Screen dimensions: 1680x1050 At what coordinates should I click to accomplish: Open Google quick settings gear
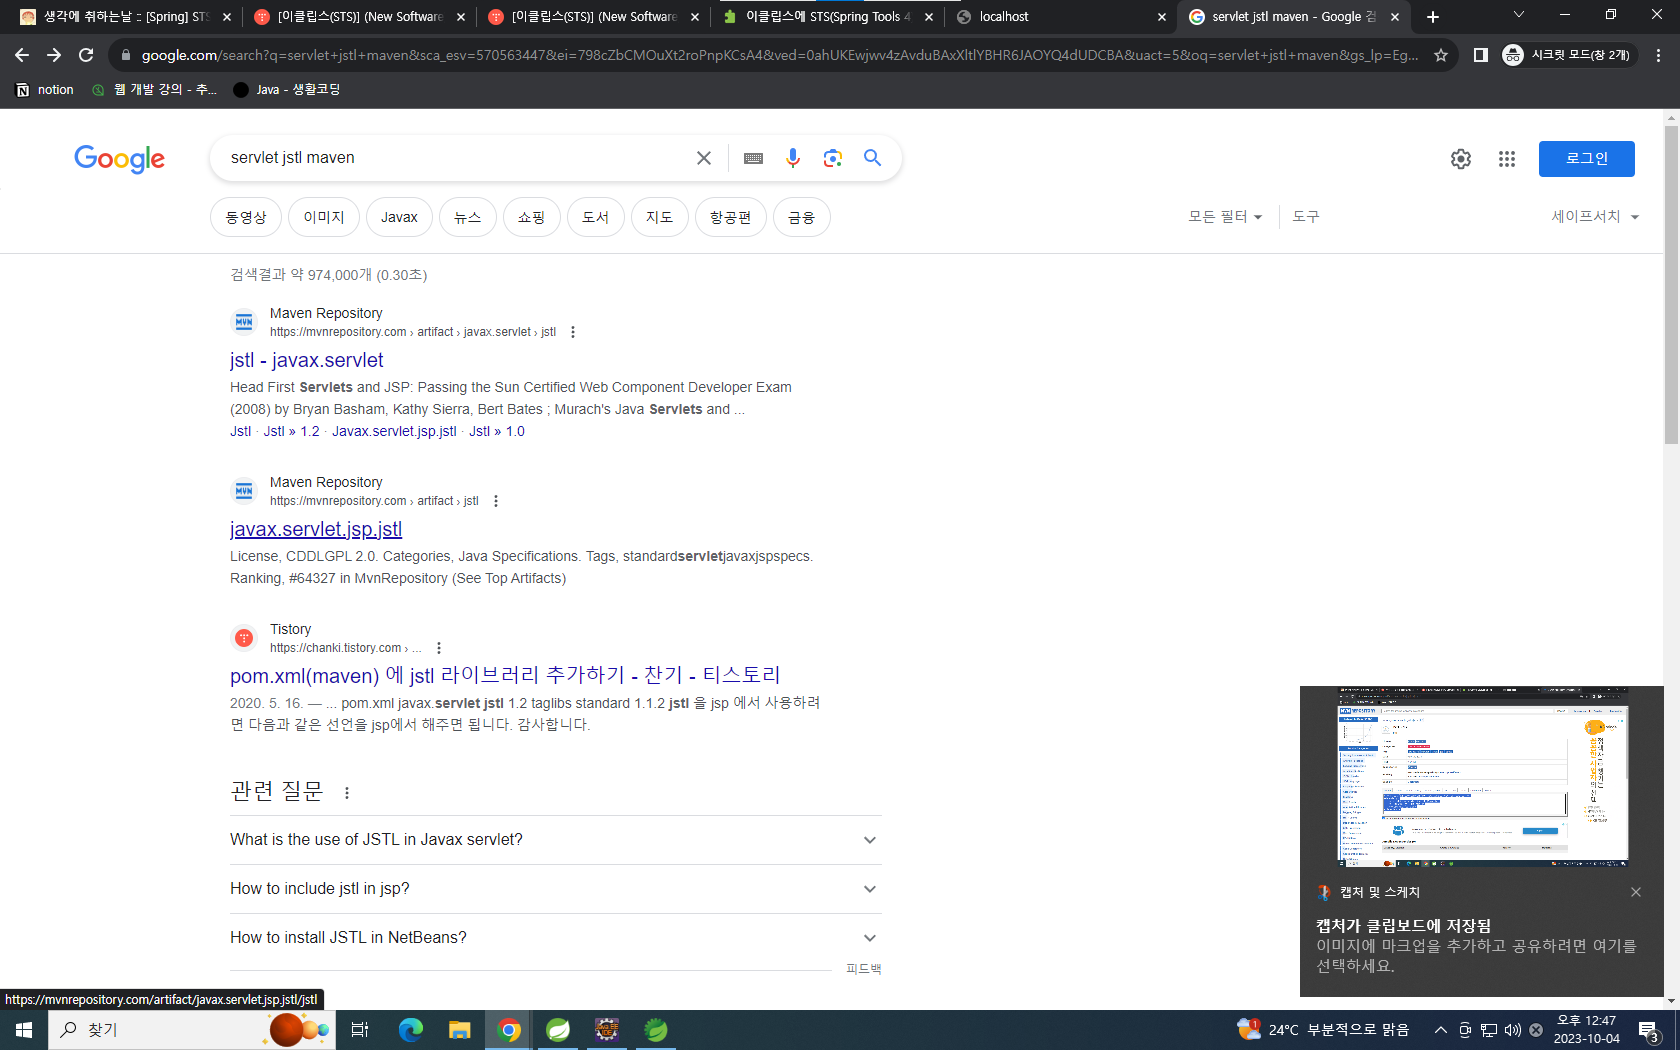tap(1461, 159)
